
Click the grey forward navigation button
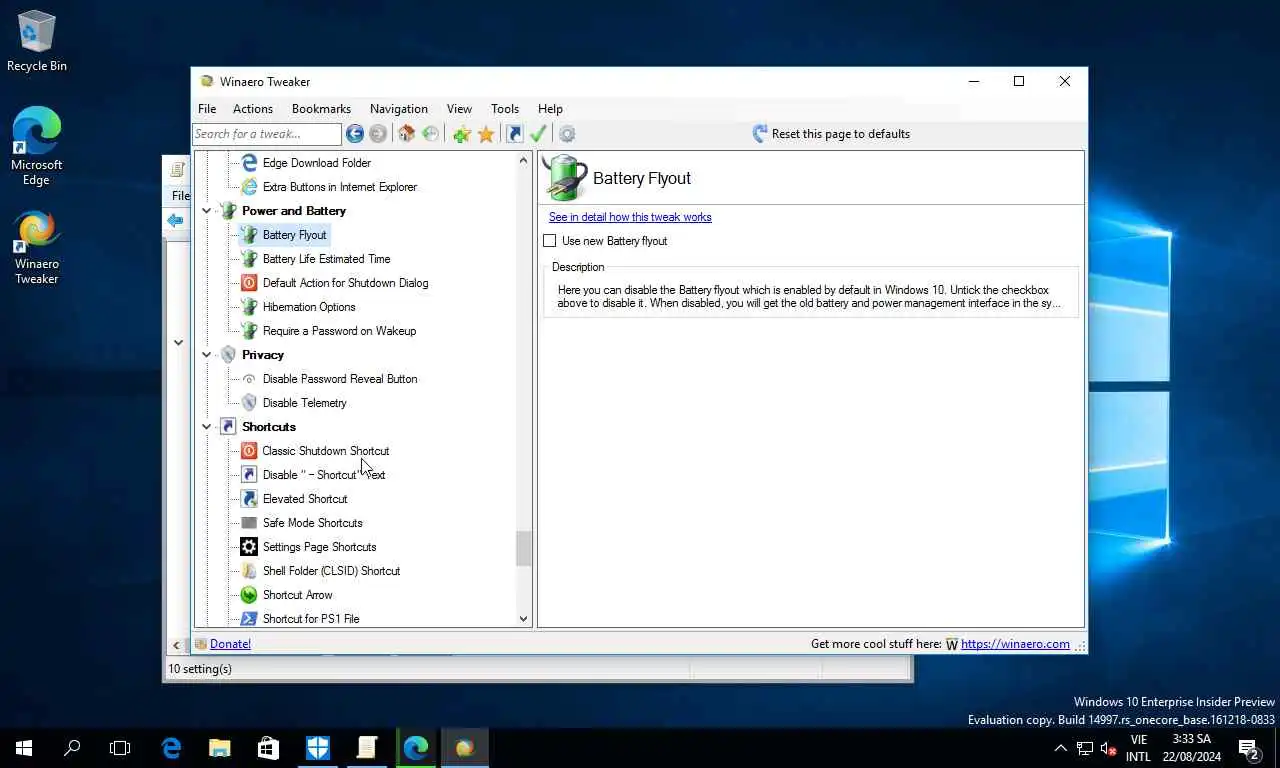click(x=378, y=134)
